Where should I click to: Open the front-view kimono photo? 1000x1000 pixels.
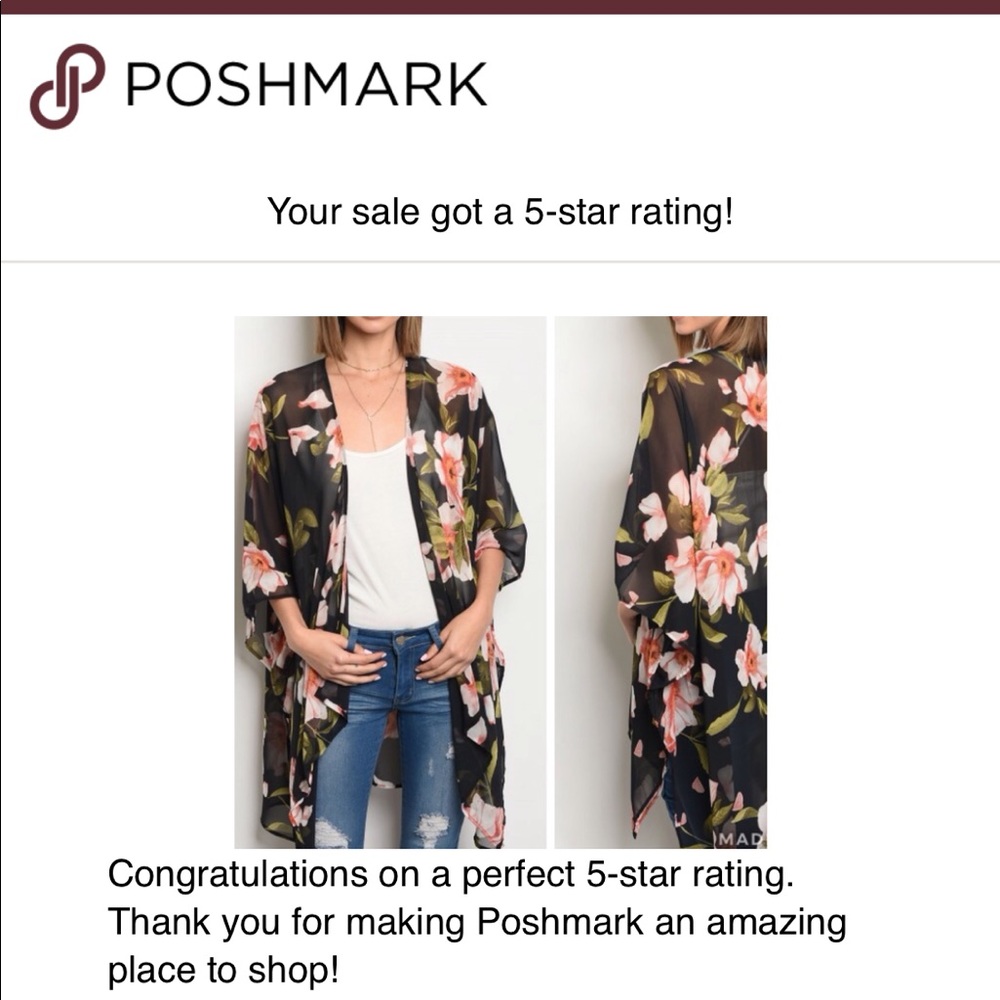(x=390, y=582)
